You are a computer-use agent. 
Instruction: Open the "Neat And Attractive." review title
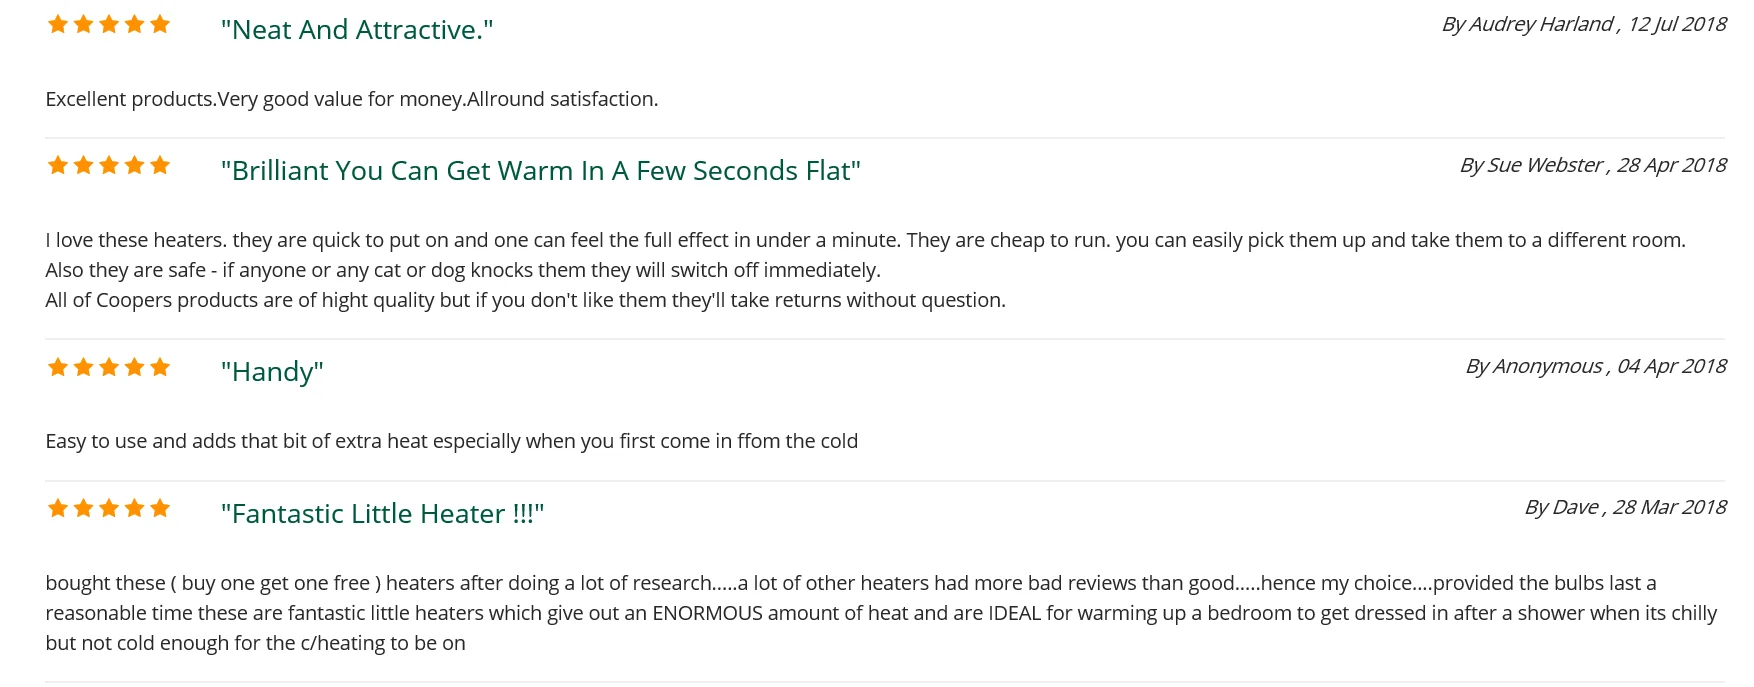357,30
